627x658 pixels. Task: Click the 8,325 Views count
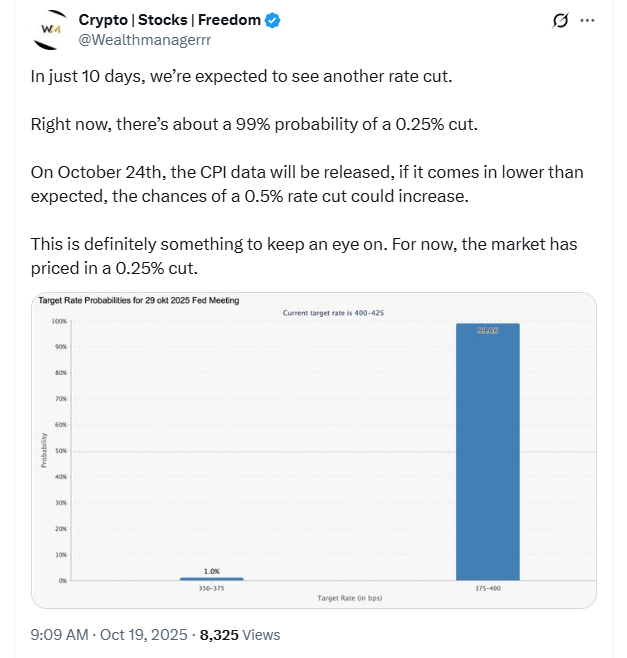[240, 634]
